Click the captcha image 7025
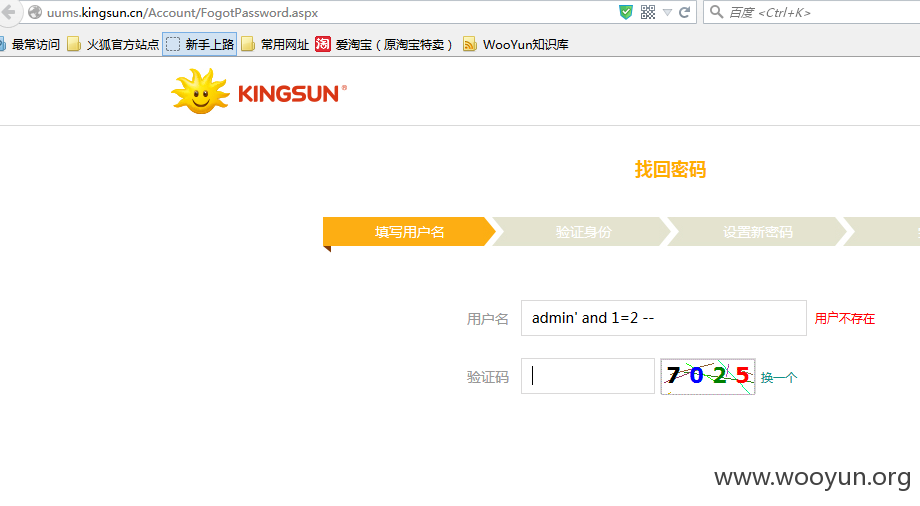The image size is (920, 506). coord(708,376)
